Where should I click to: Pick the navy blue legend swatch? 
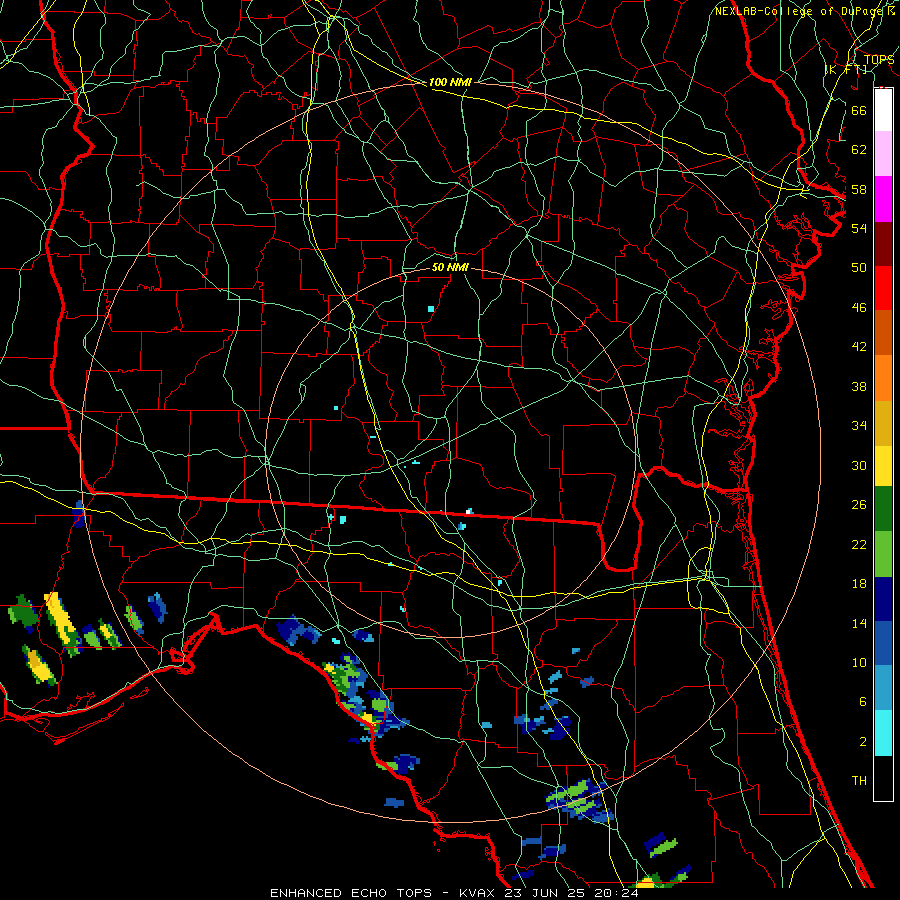[x=883, y=599]
